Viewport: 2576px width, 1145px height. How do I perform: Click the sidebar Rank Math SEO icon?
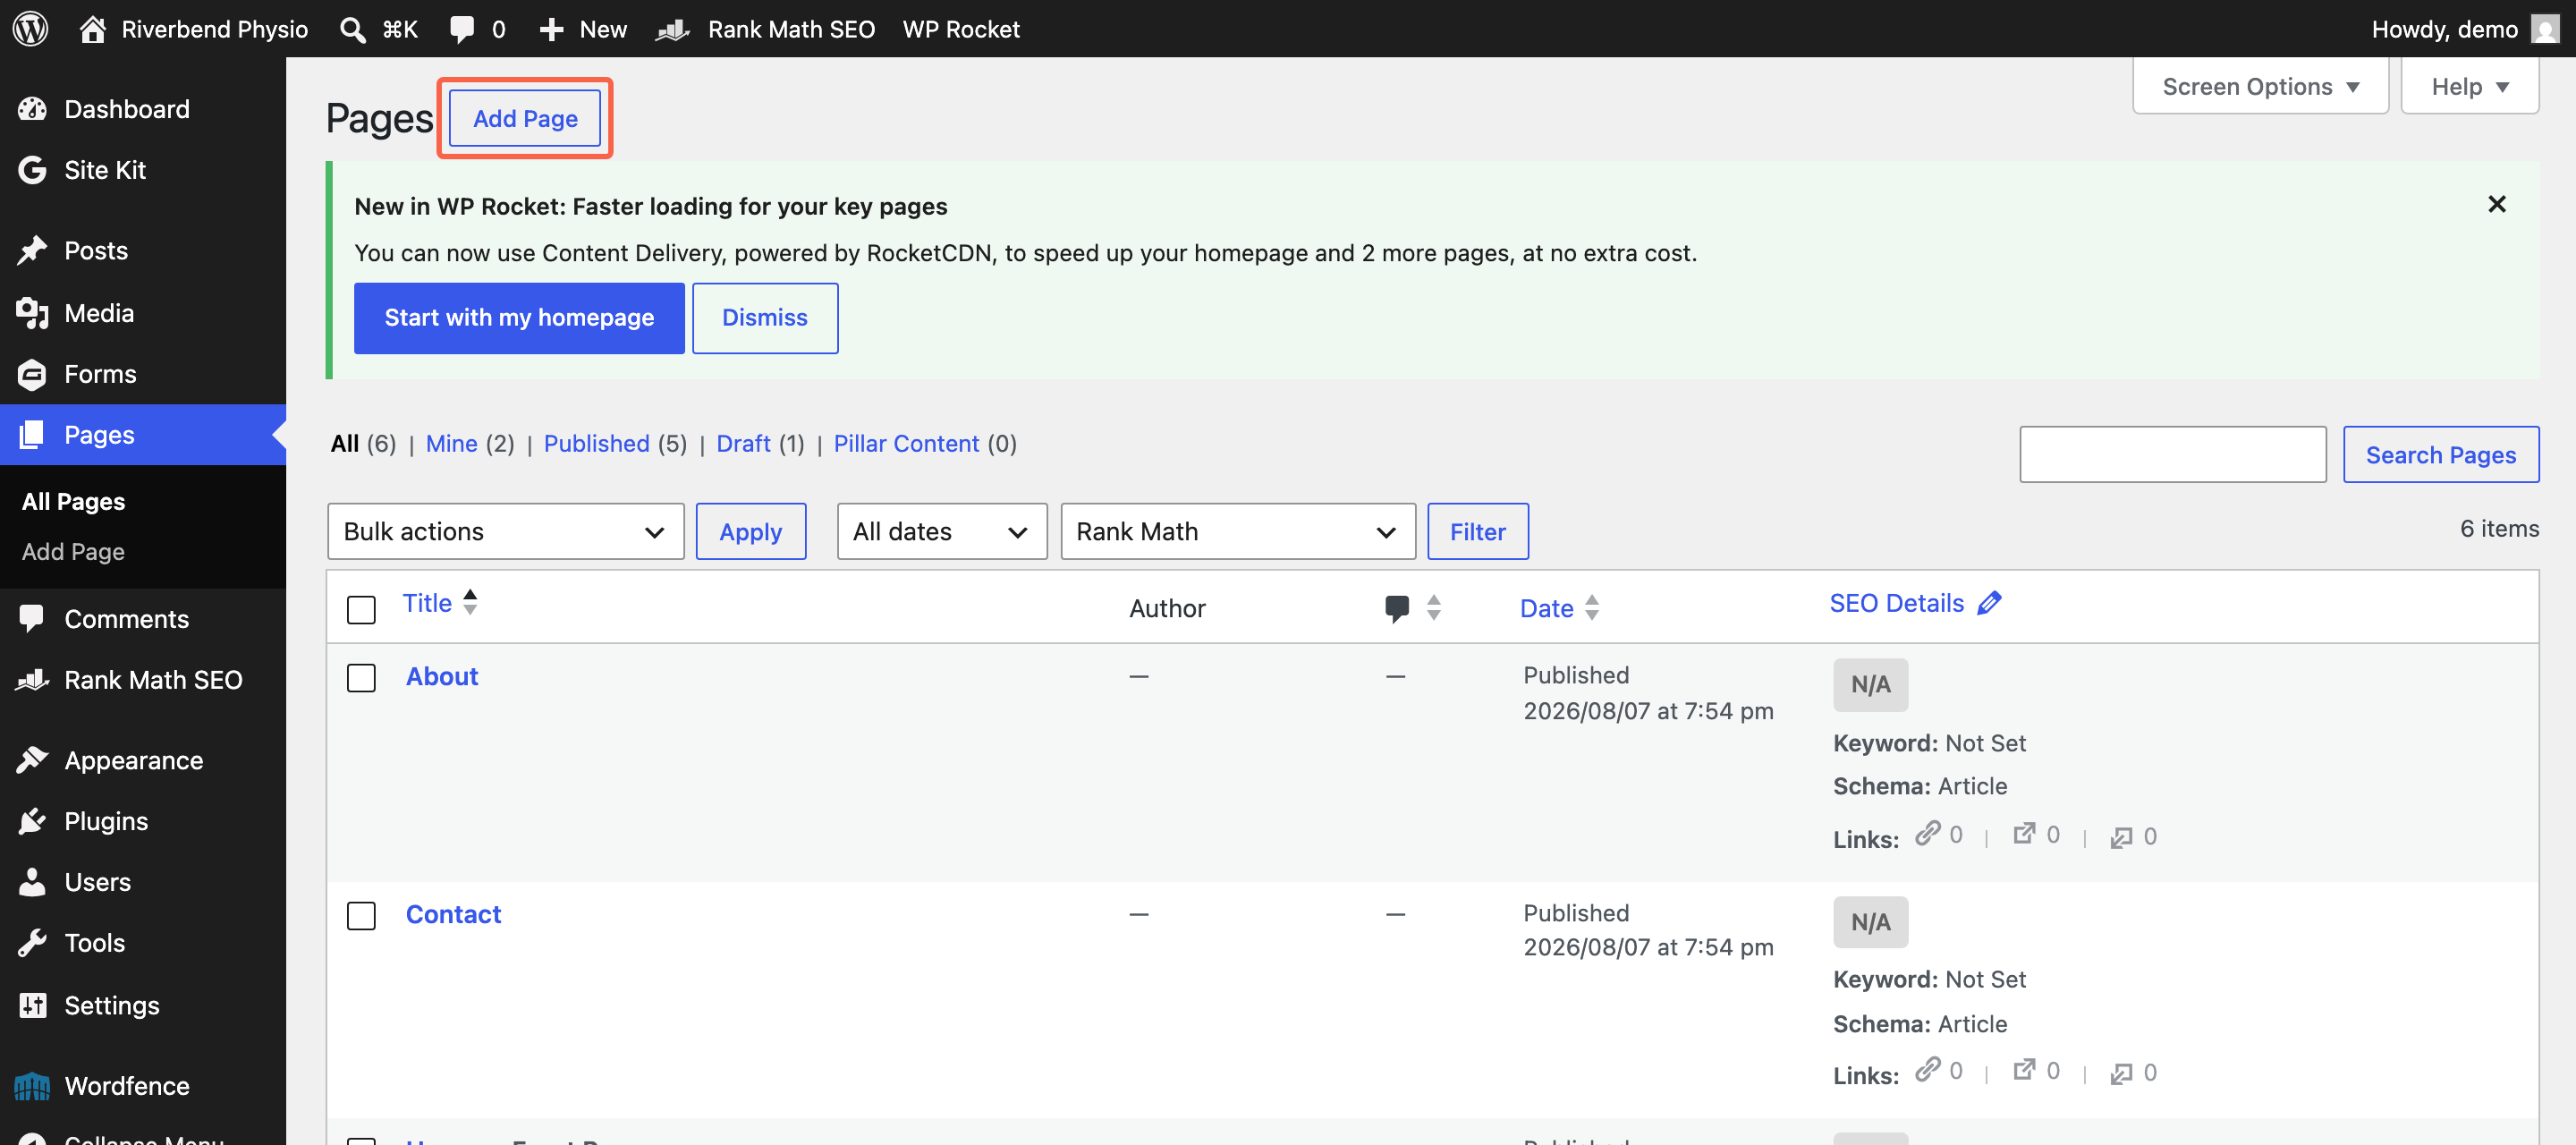pos(32,679)
